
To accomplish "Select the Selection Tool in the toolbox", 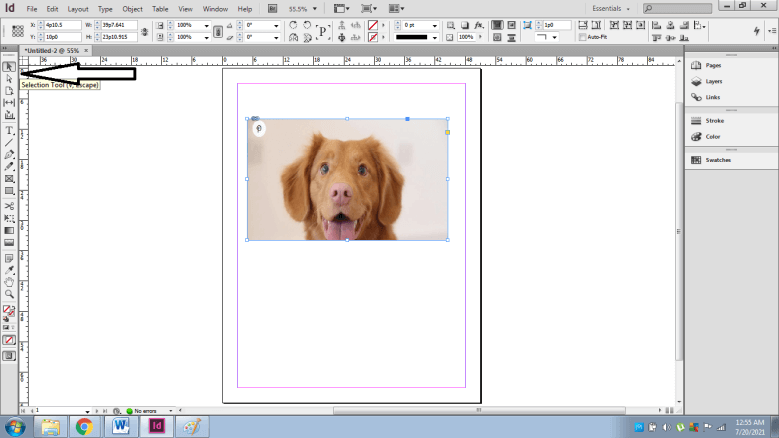I will click(9, 67).
